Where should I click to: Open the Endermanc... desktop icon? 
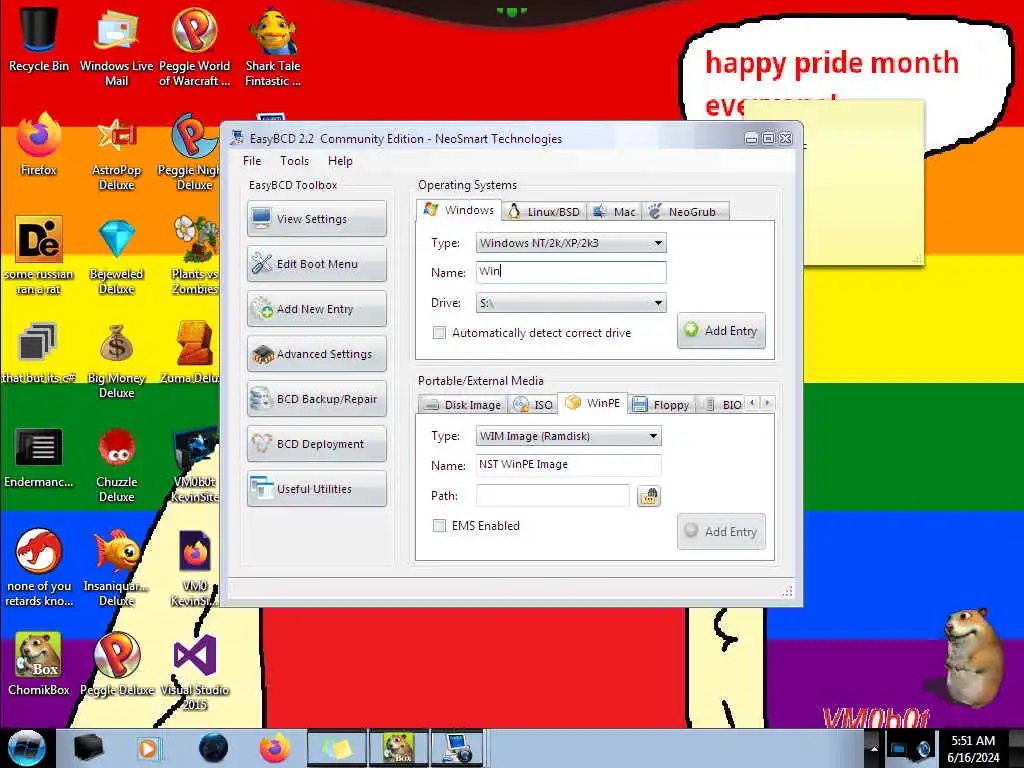tap(39, 457)
